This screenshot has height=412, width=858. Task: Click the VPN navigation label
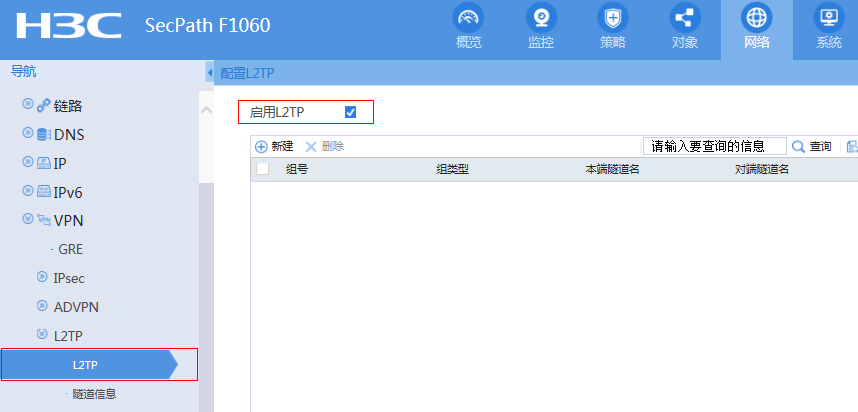point(68,220)
